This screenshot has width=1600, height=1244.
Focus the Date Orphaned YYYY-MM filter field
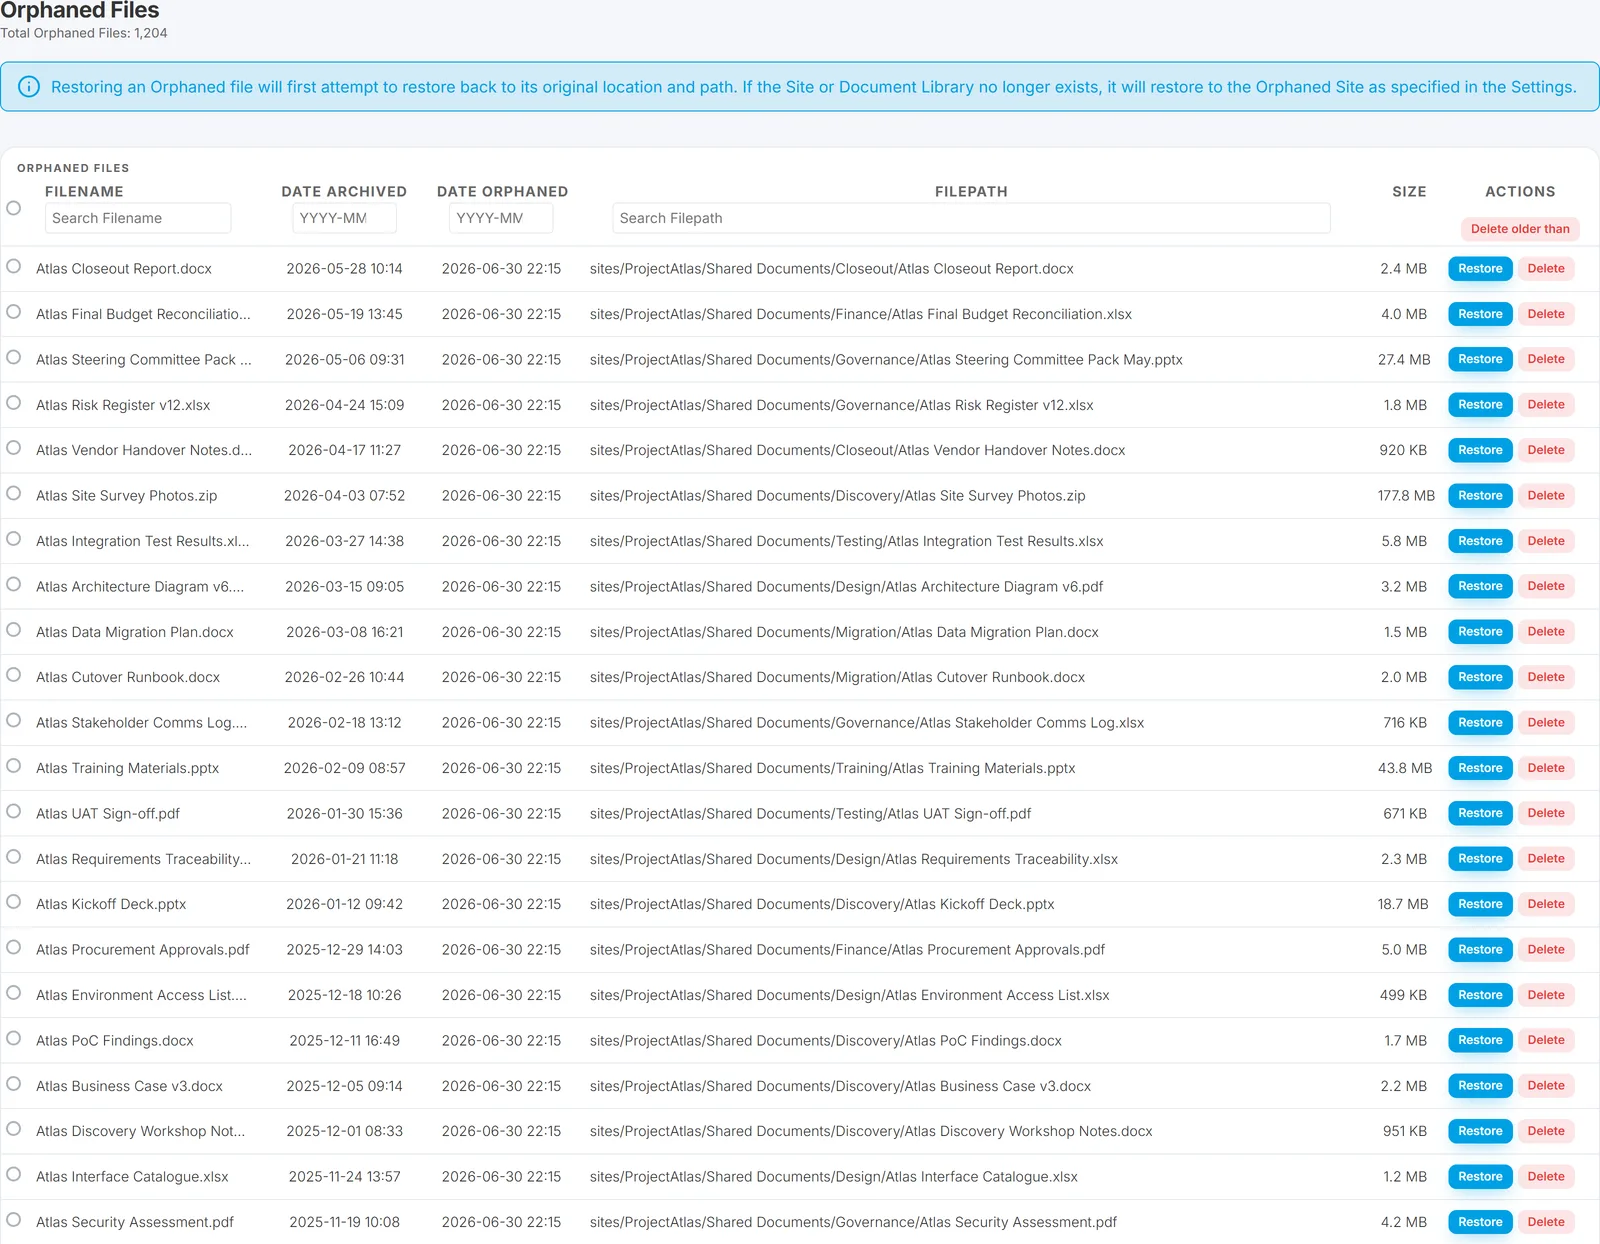coord(501,218)
